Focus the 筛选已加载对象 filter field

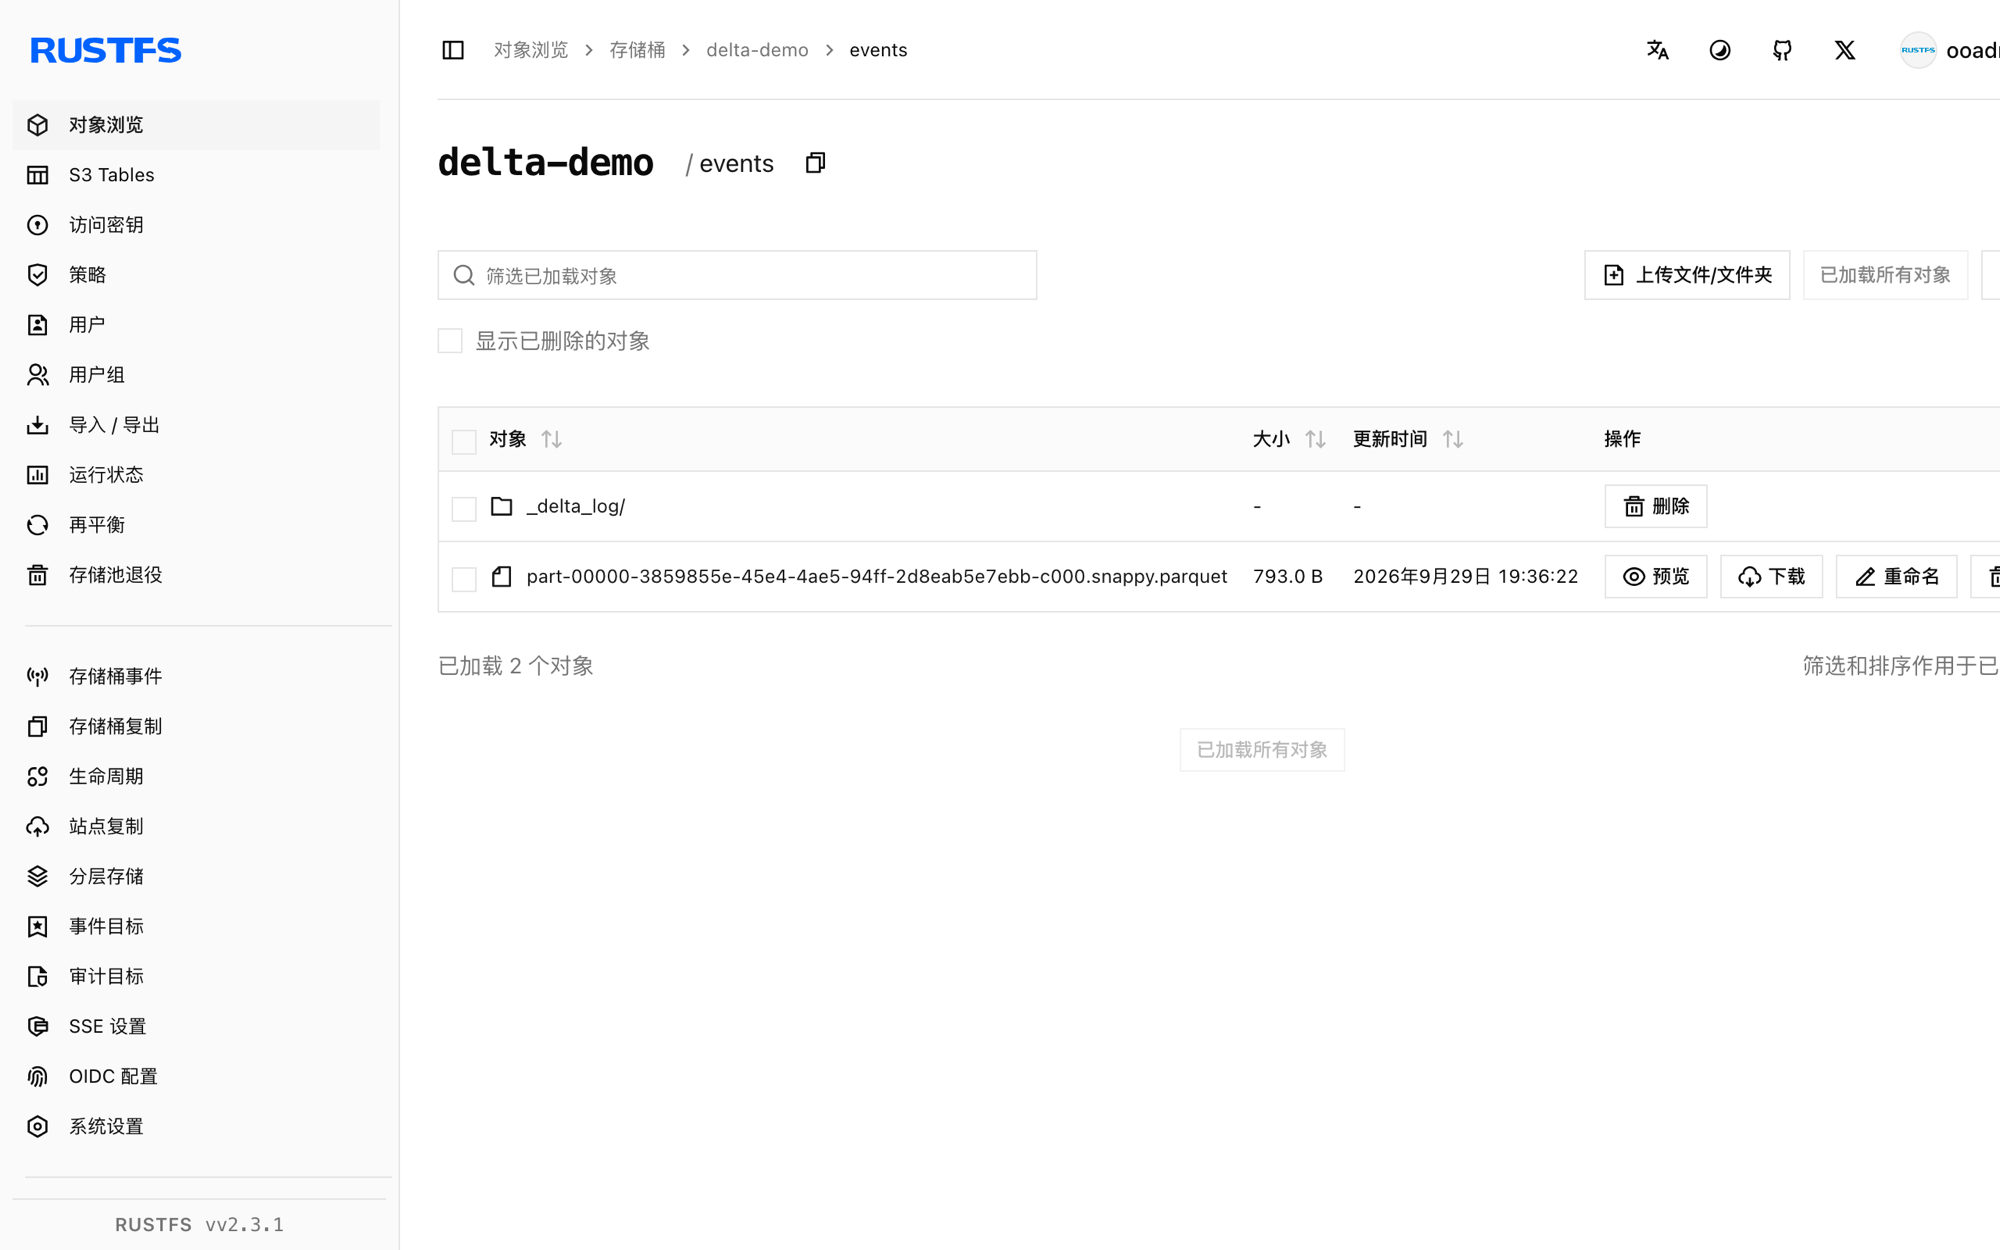pos(737,275)
